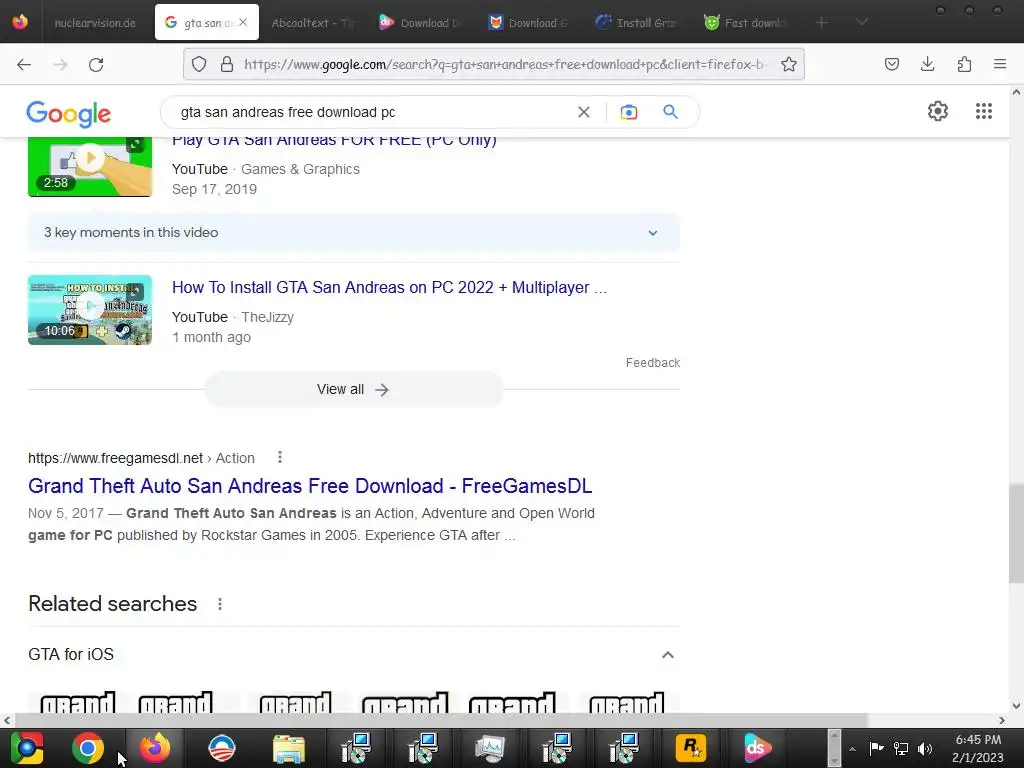
Task: Open the Google apps grid
Action: (984, 111)
